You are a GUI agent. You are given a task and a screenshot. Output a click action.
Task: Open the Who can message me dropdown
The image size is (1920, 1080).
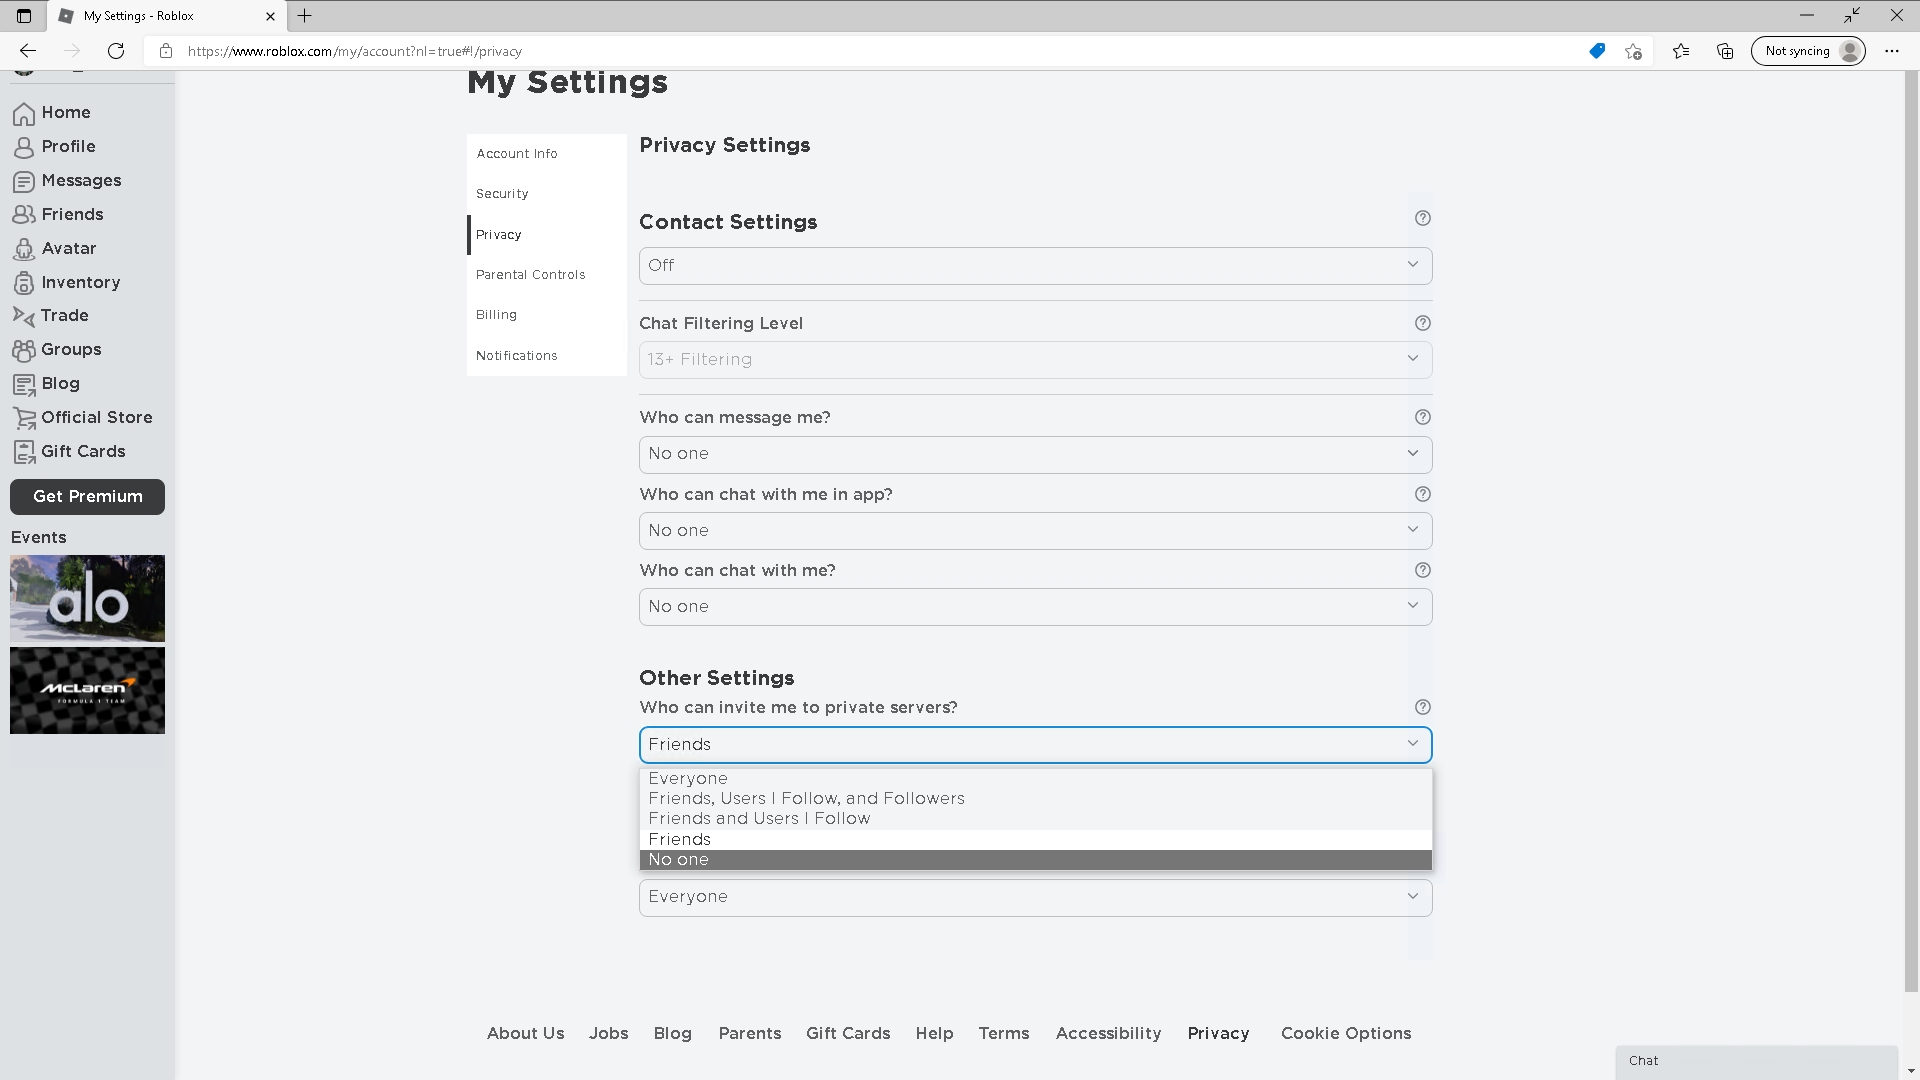(x=1035, y=454)
